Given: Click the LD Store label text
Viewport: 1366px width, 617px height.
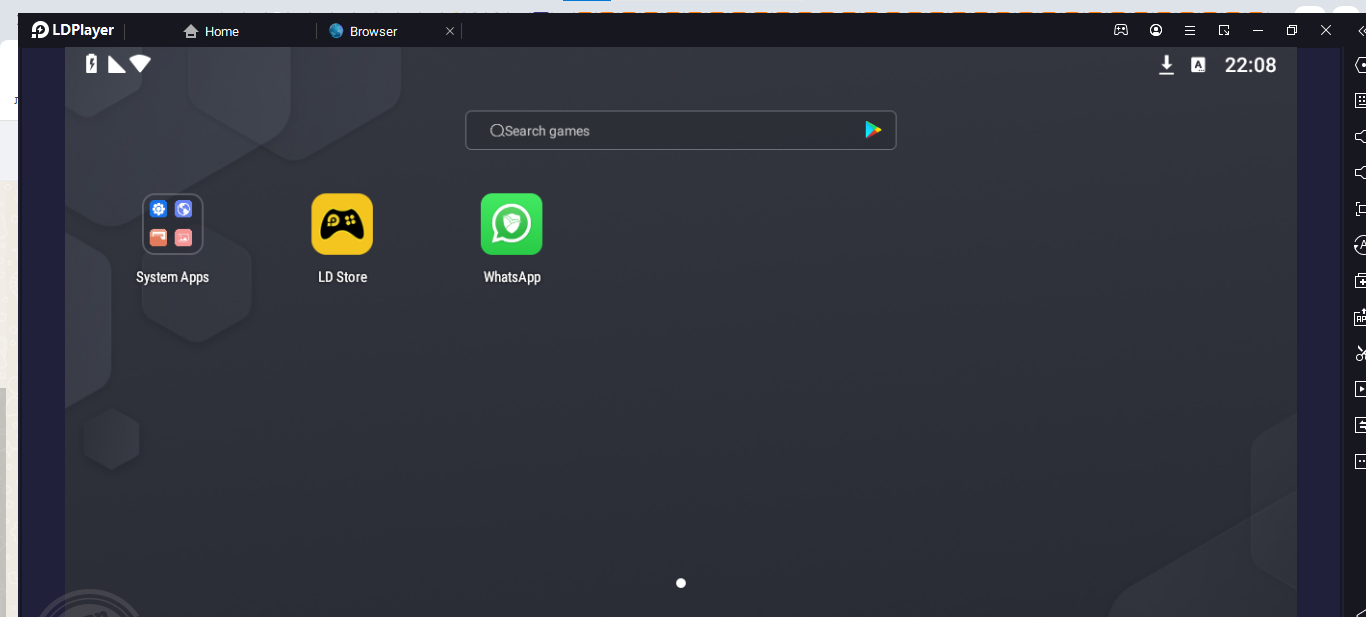Looking at the screenshot, I should tap(343, 277).
